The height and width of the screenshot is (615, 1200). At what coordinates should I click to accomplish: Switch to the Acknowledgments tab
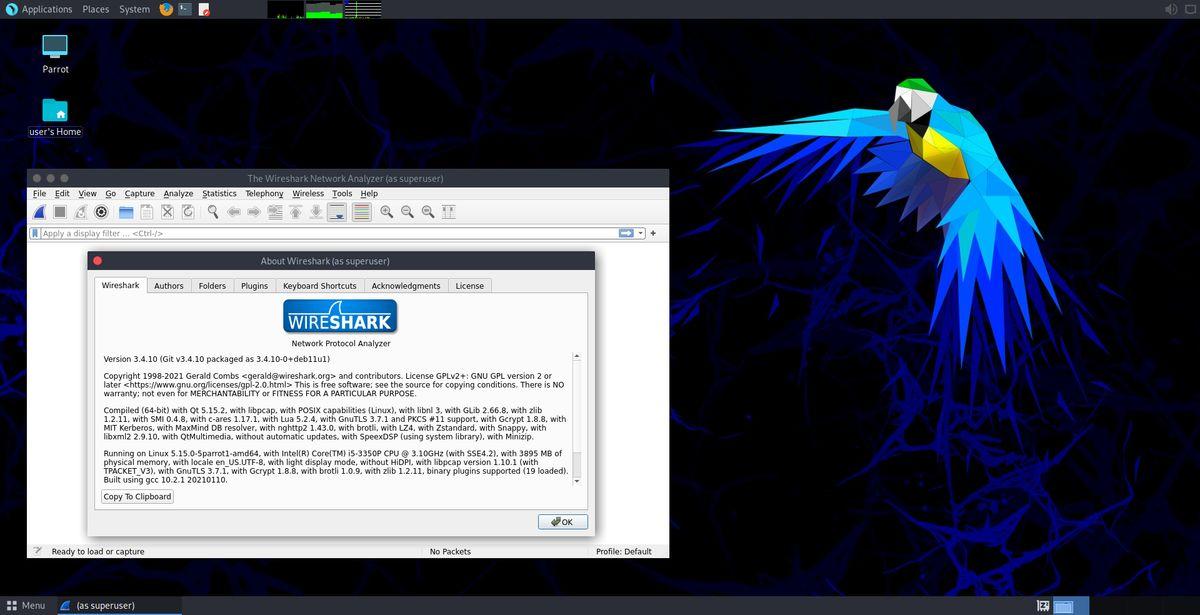click(x=406, y=286)
